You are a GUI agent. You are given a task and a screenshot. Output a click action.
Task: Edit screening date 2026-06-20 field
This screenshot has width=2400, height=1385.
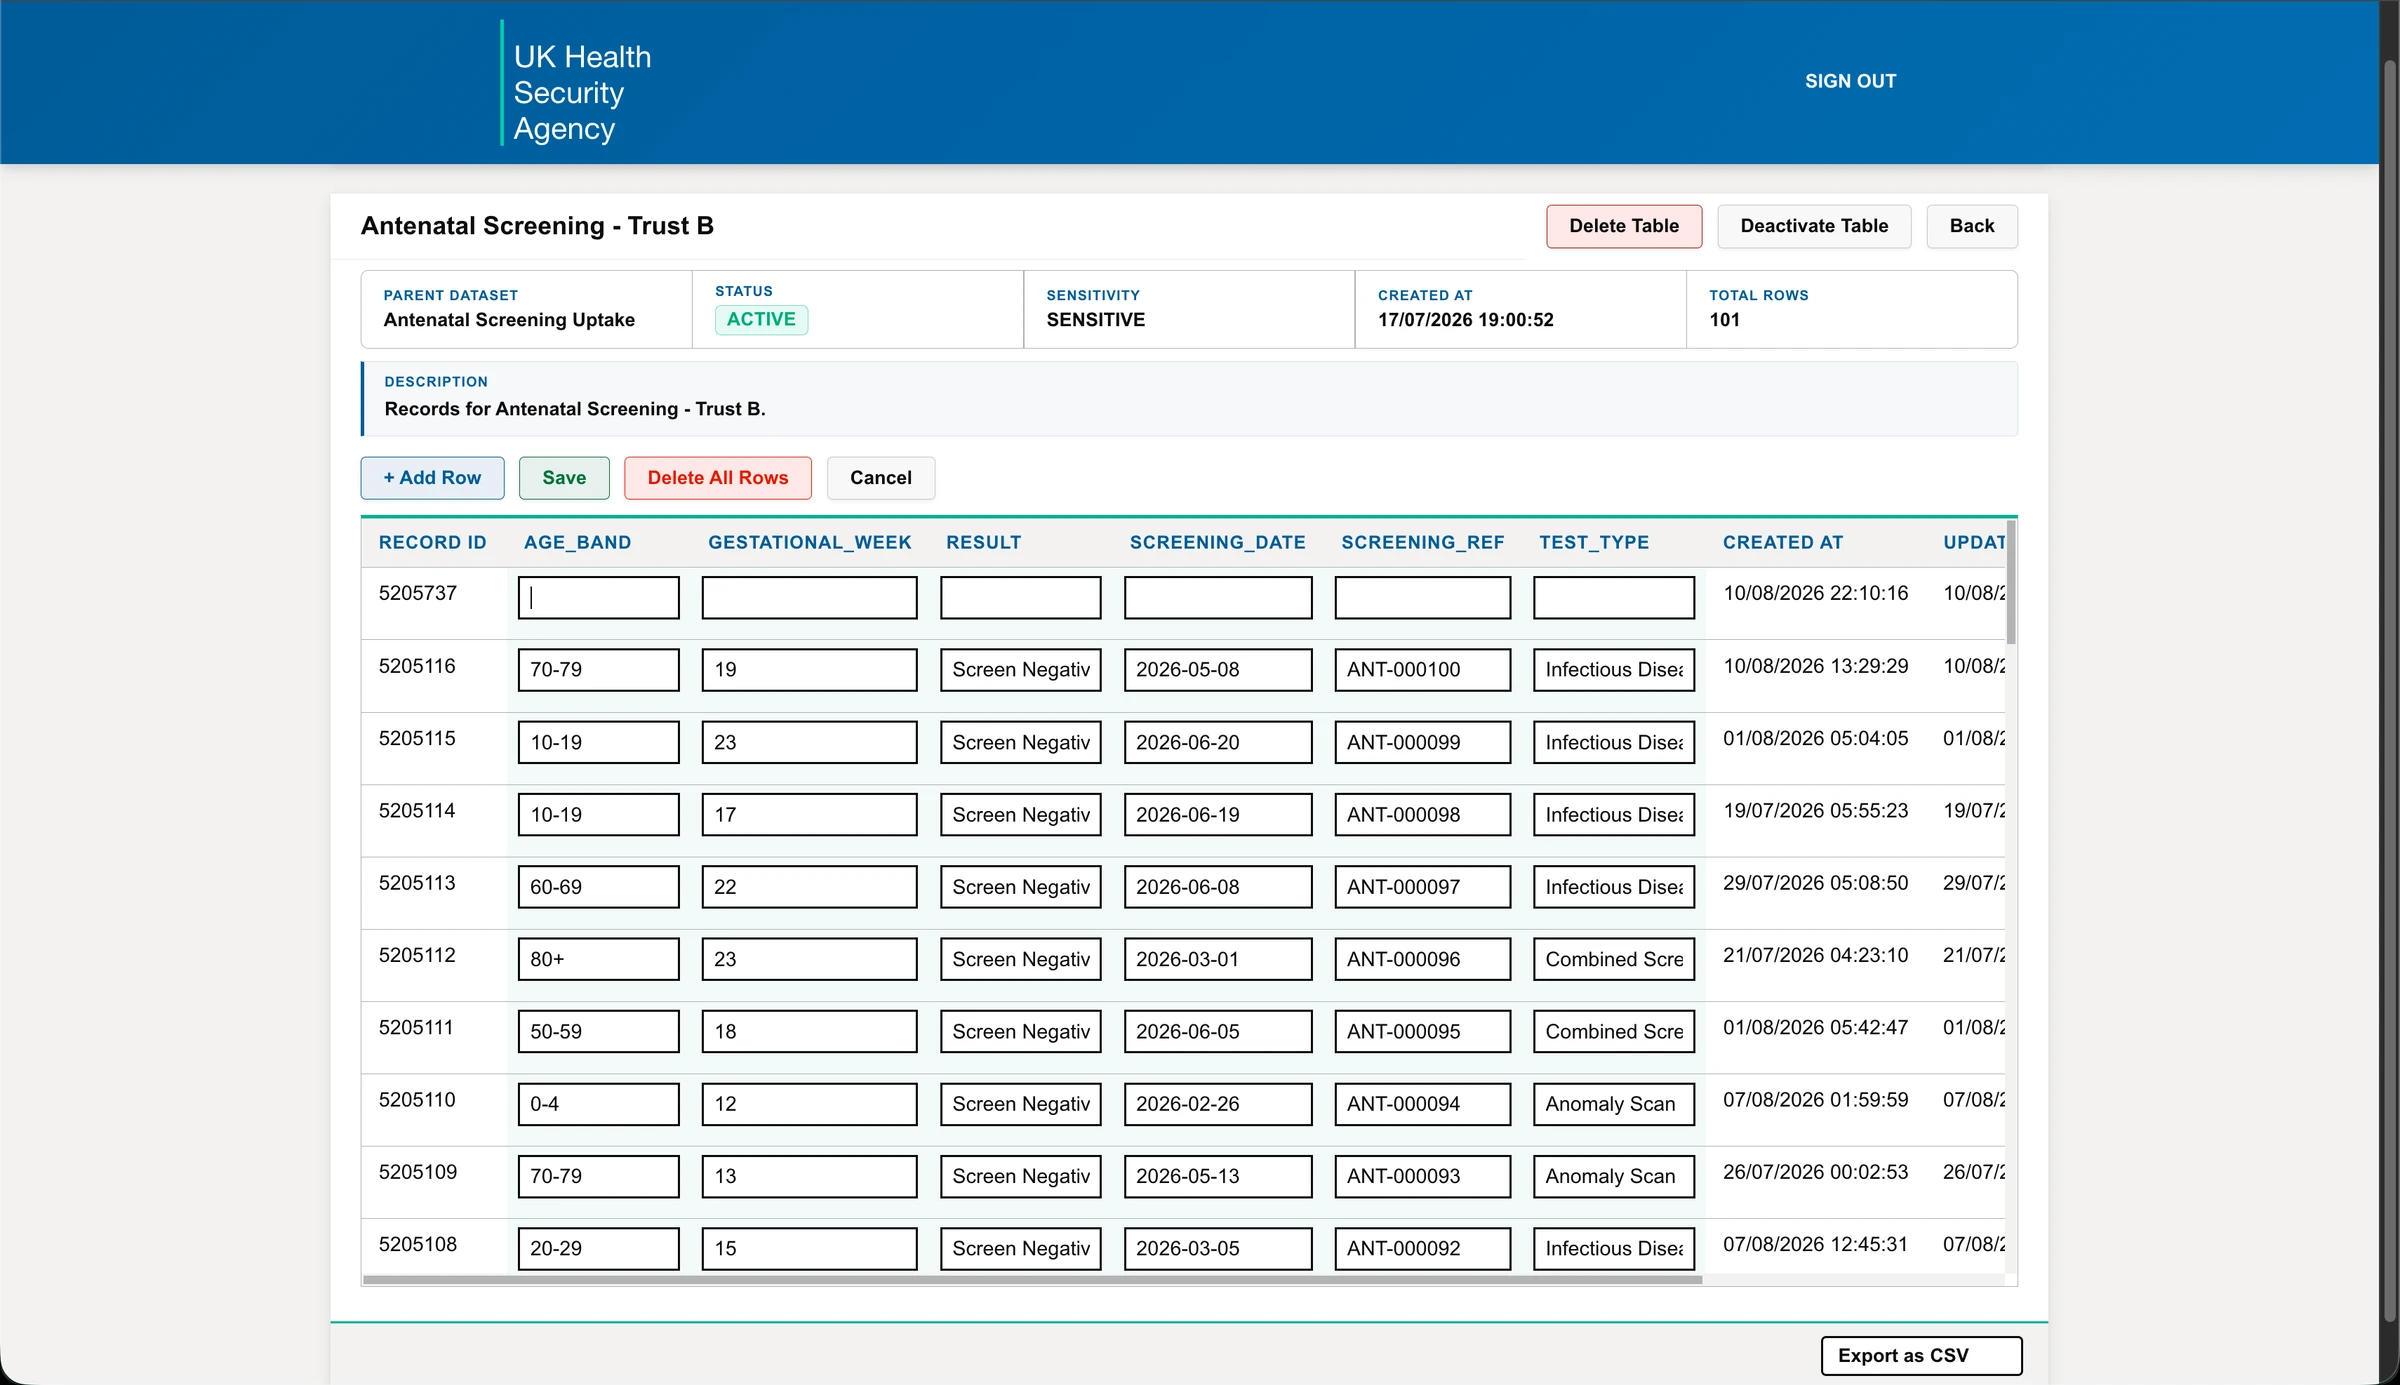1218,742
